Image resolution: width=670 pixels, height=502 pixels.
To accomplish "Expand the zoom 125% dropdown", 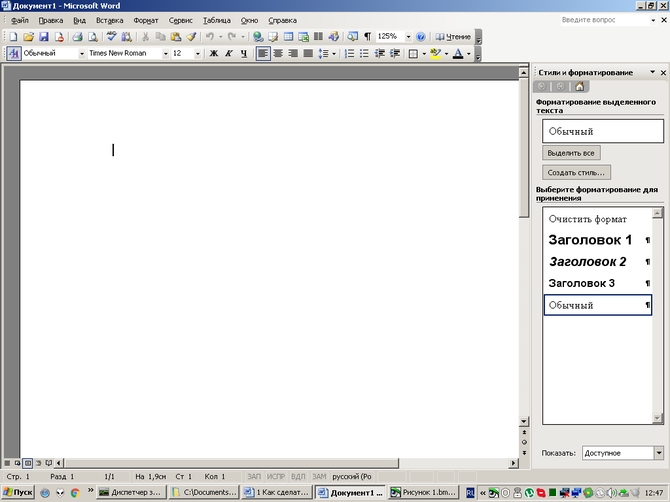I will [407, 36].
